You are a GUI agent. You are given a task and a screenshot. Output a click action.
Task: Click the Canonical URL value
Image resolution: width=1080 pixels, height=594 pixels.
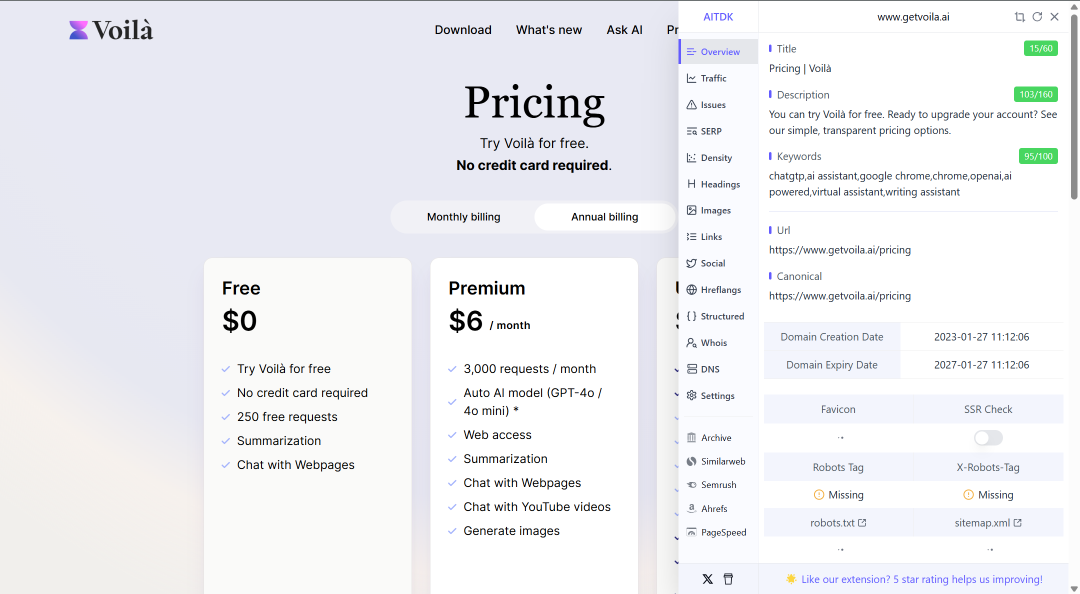[x=840, y=296]
